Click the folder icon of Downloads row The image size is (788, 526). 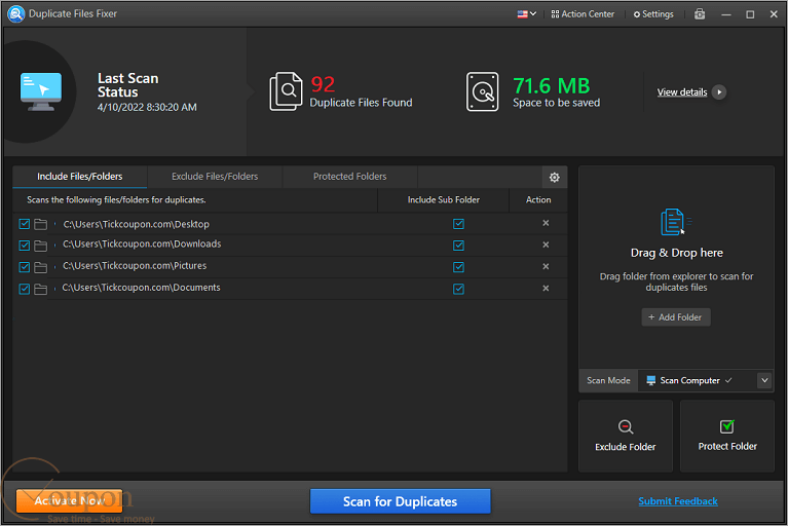(x=41, y=245)
